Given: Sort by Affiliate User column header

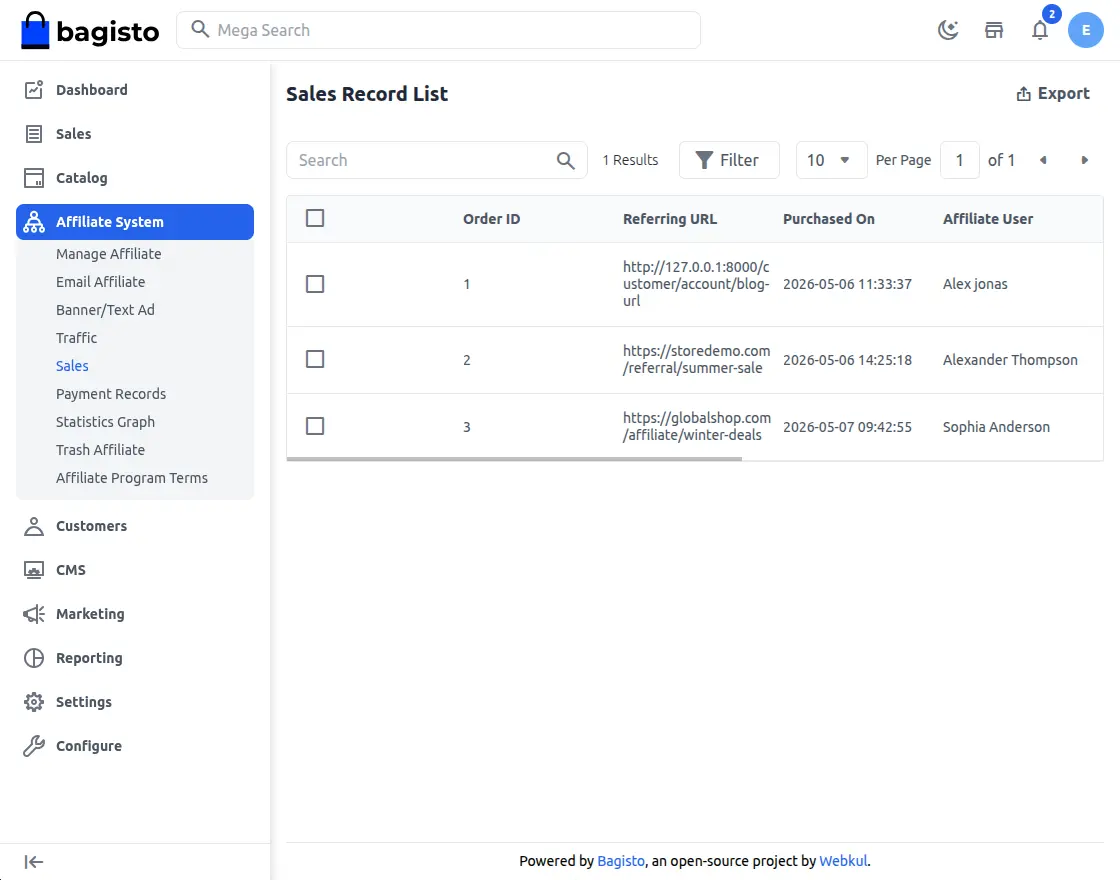Looking at the screenshot, I should coord(988,219).
